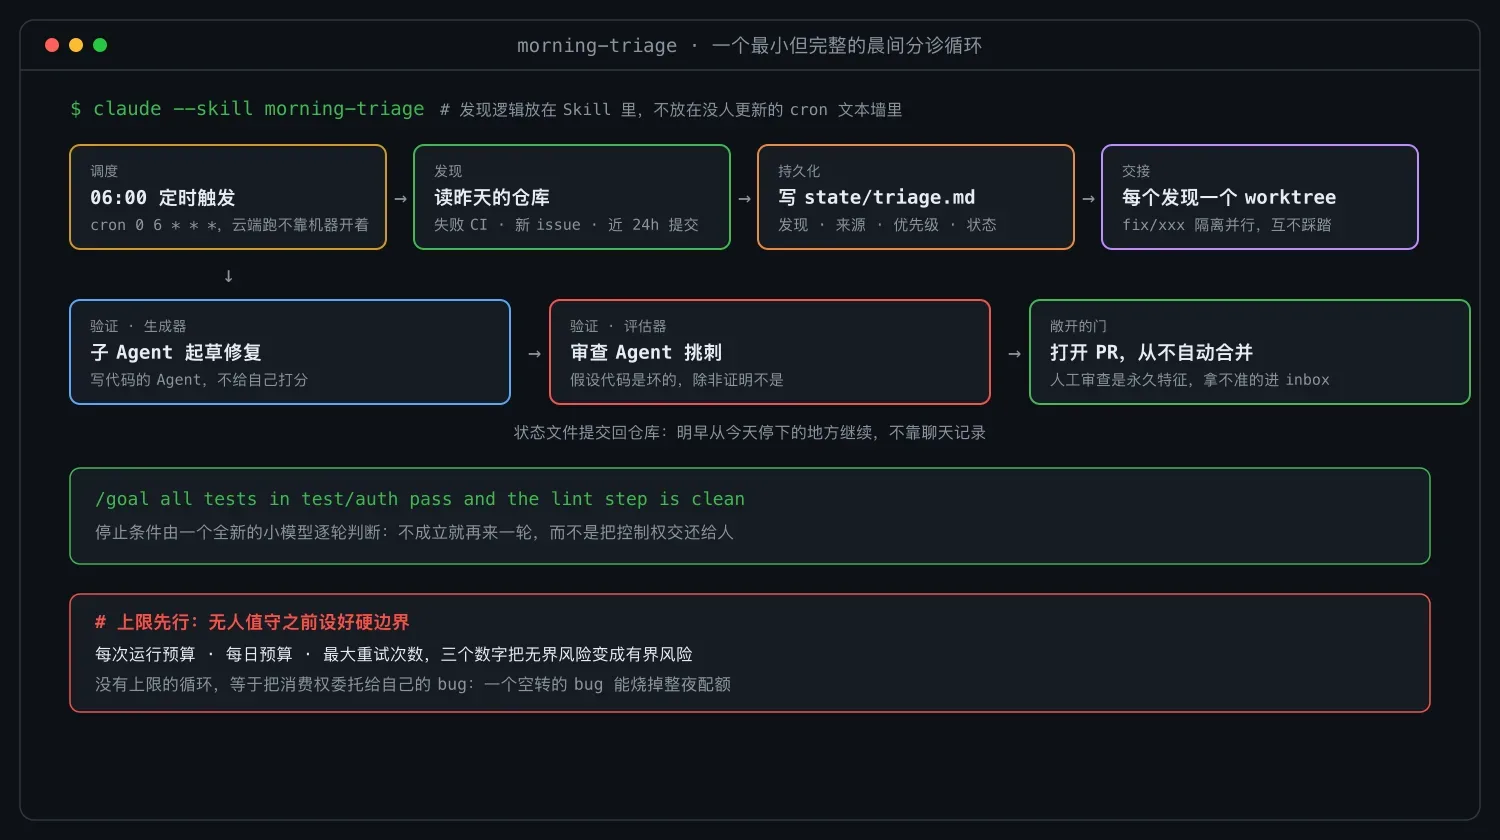
Task: Click 发现 · 来源 · 优先级 · 状态 text
Action: click(887, 225)
